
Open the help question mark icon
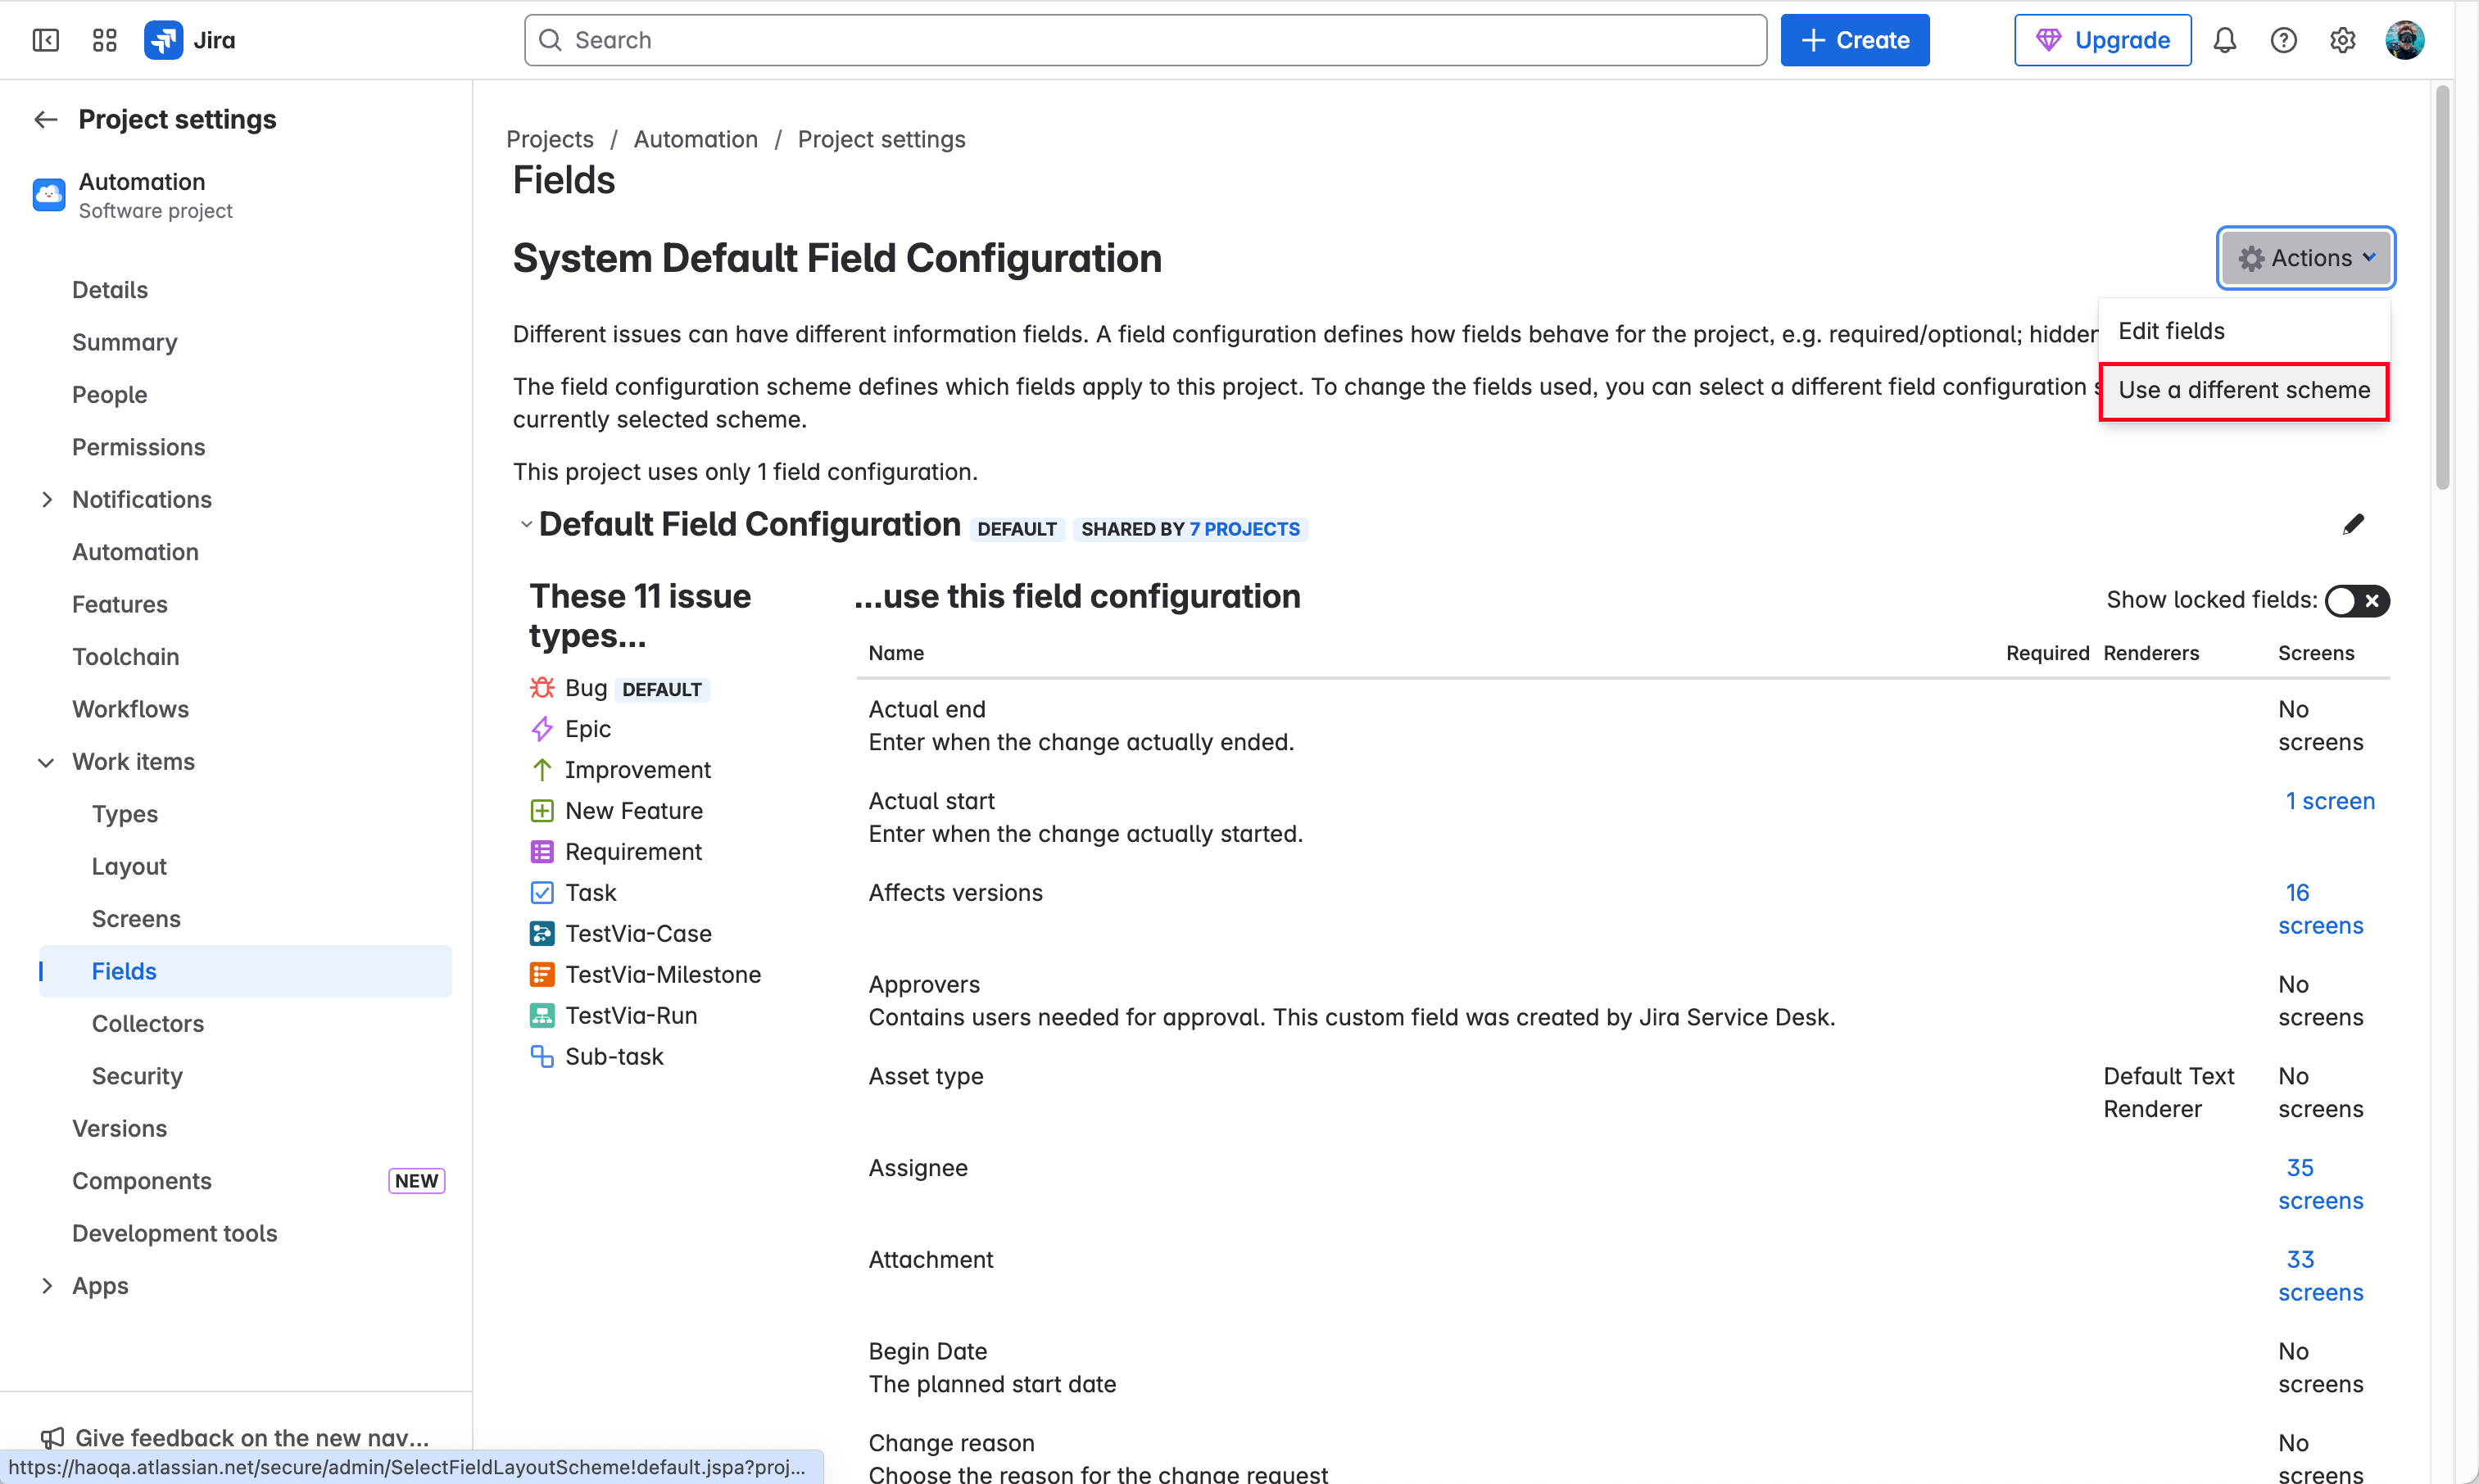pos(2283,40)
